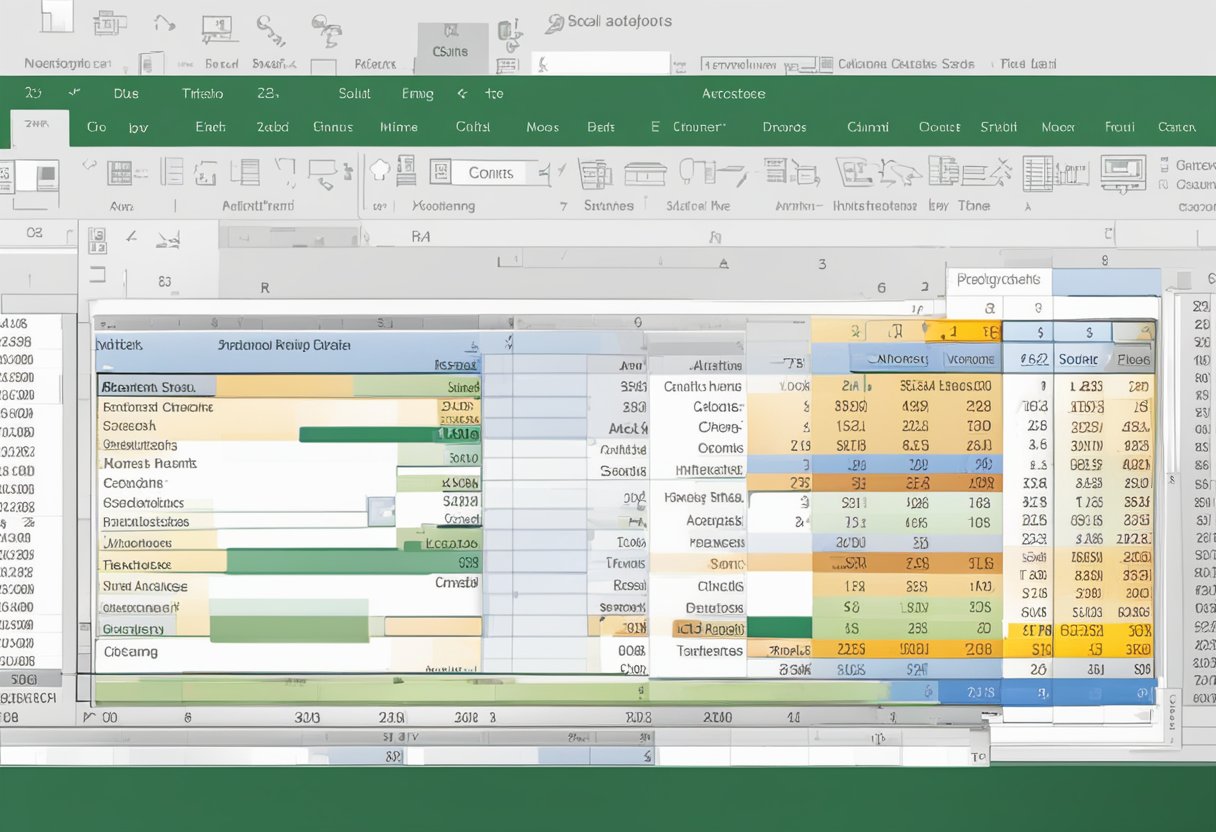Viewport: 1216px width, 832px height.
Task: Click the "Cibeamg" row label in left table
Action: 131,651
